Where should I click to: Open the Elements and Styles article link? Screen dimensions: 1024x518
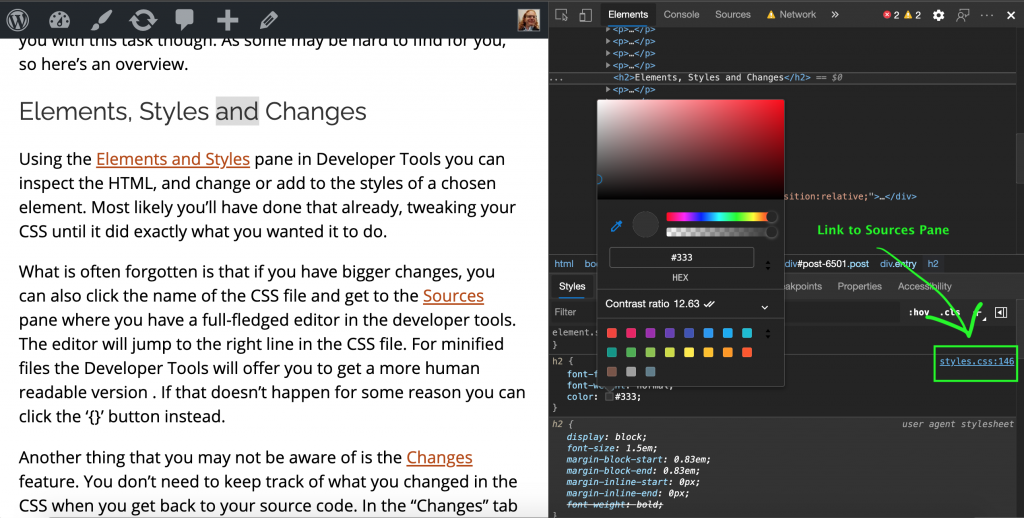tap(172, 159)
